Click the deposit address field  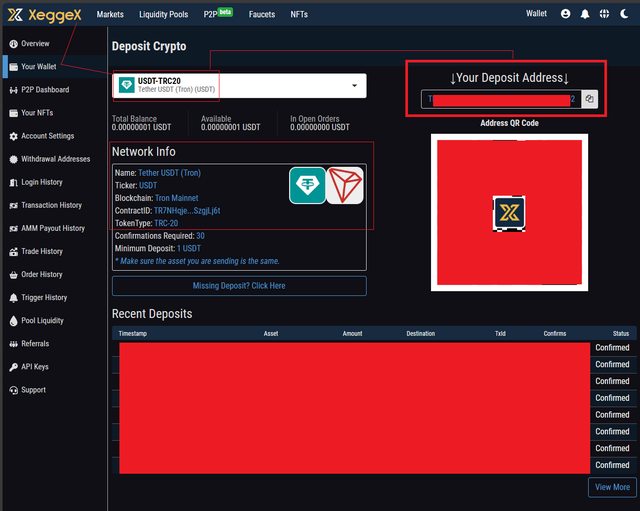click(501, 99)
